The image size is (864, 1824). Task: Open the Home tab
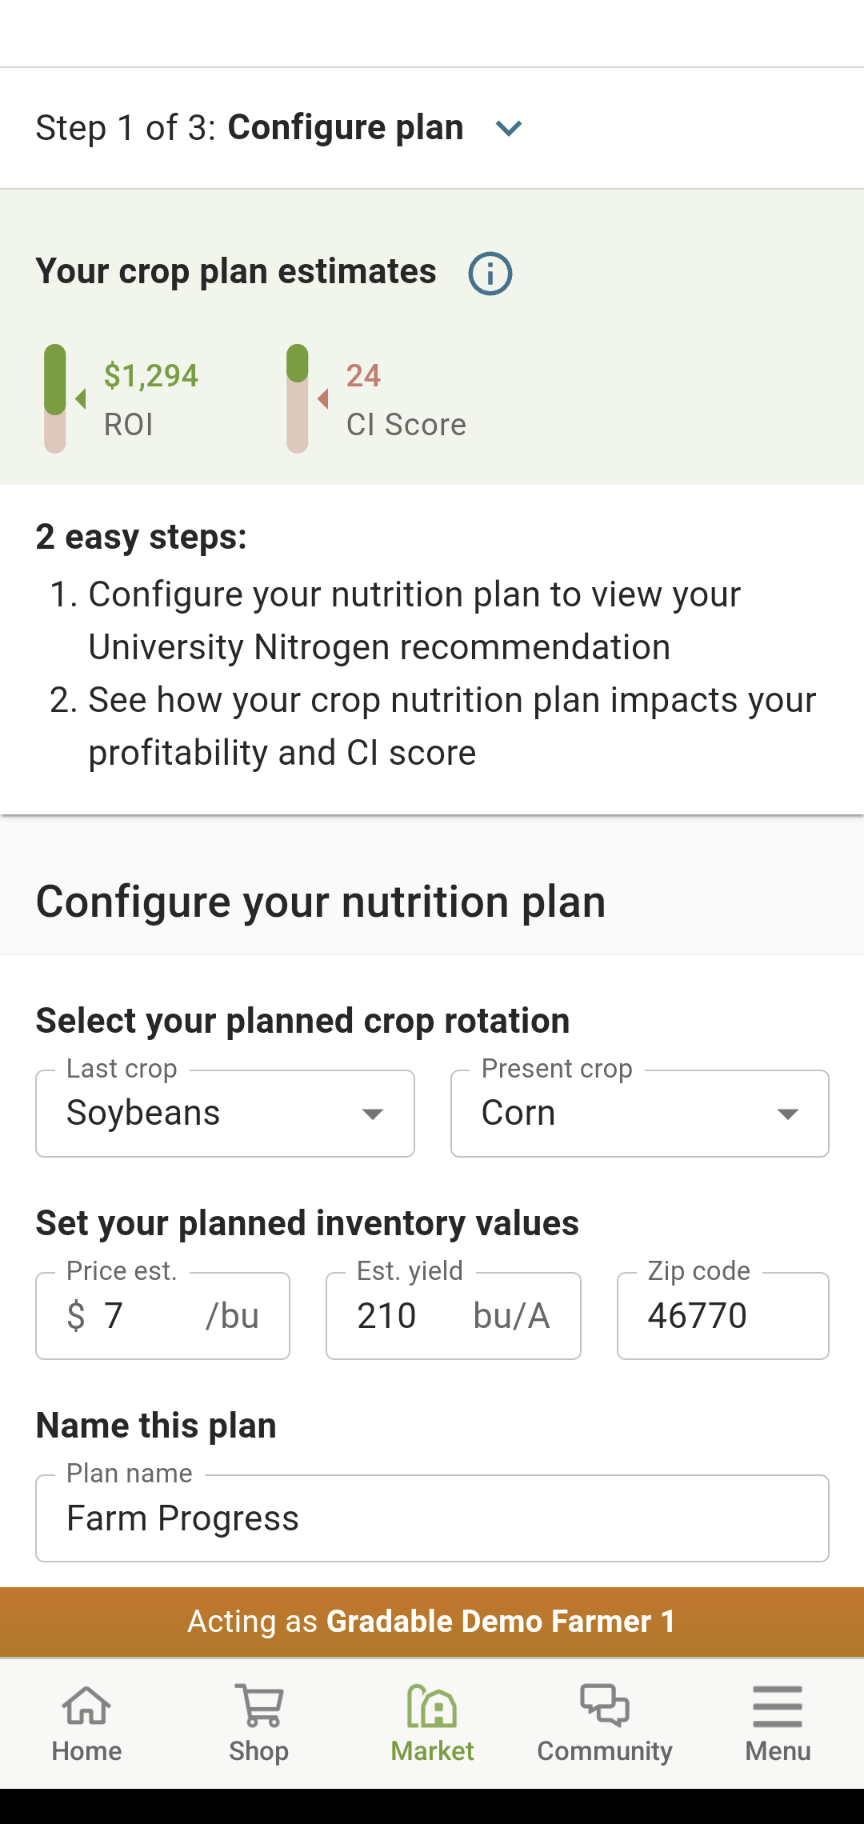pyautogui.click(x=87, y=1724)
